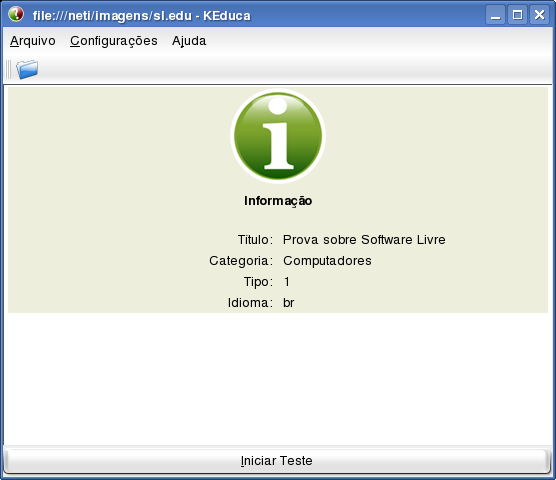
Task: Open the Ajuda menu
Action: (x=189, y=41)
